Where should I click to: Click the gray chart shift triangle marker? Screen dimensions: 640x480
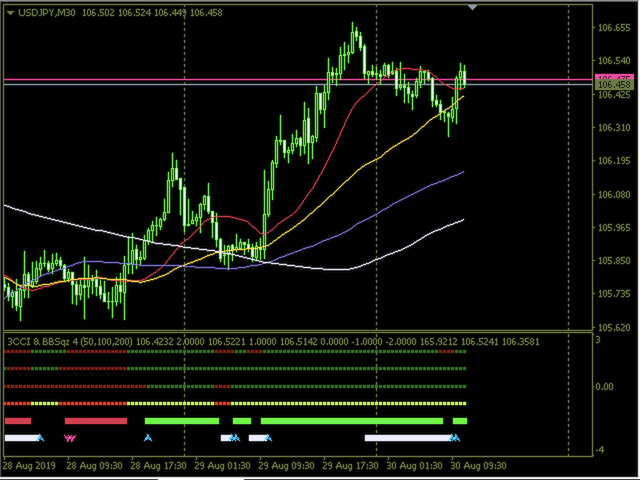pyautogui.click(x=472, y=7)
